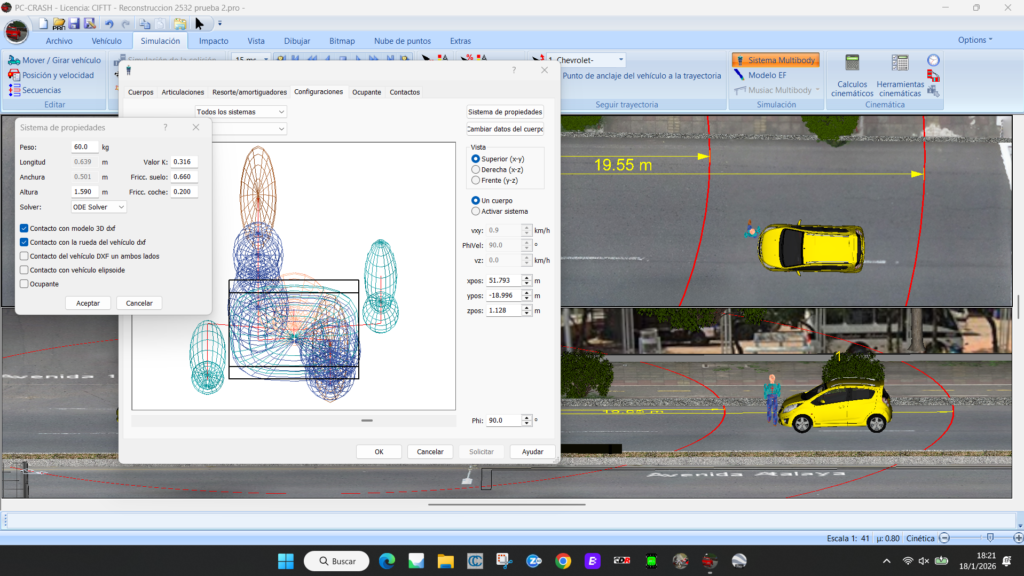Enable Contacto con vehículo elipsoide
1024x576 pixels.
[x=24, y=270]
